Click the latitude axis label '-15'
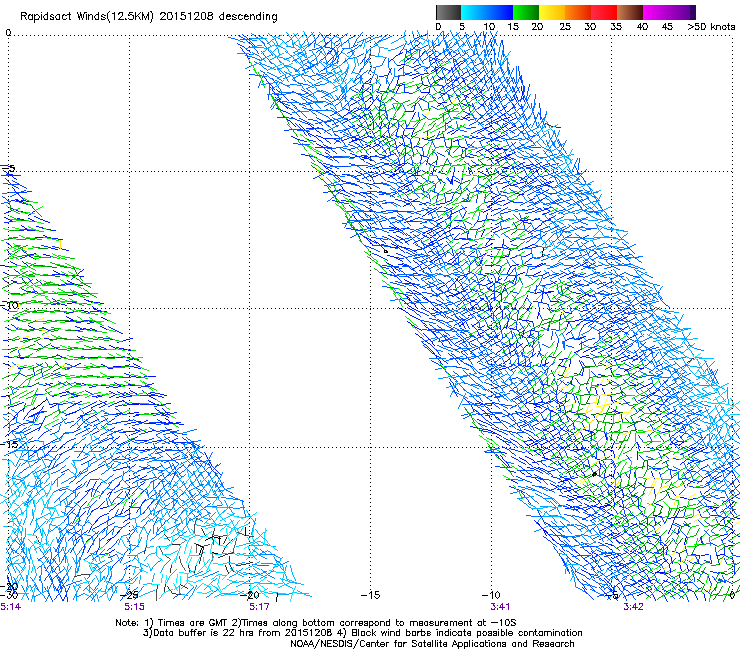 [x=9, y=444]
